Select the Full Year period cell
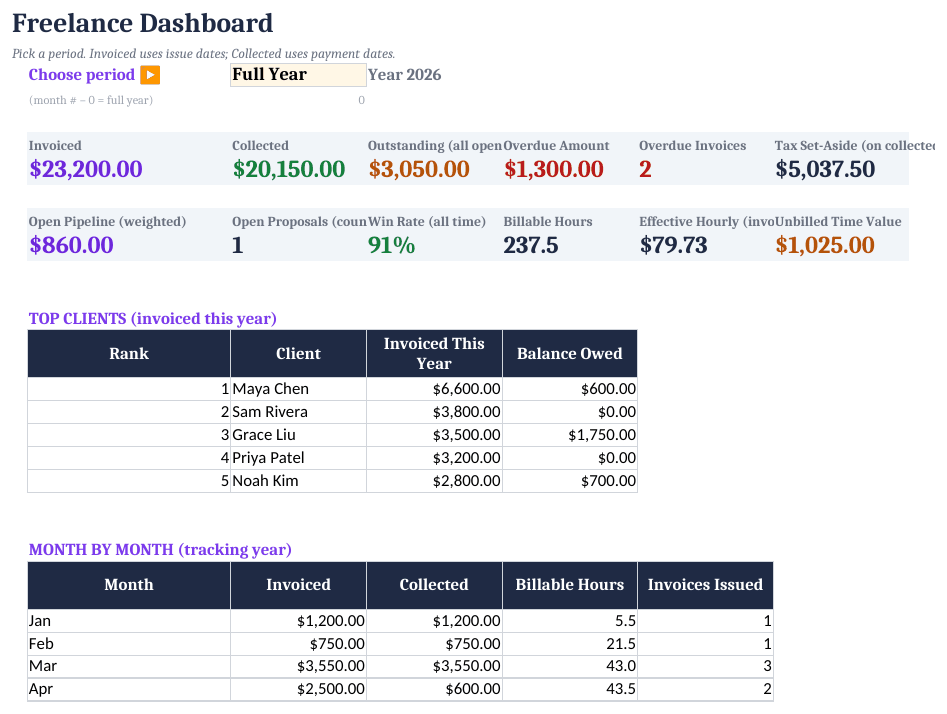 click(298, 75)
